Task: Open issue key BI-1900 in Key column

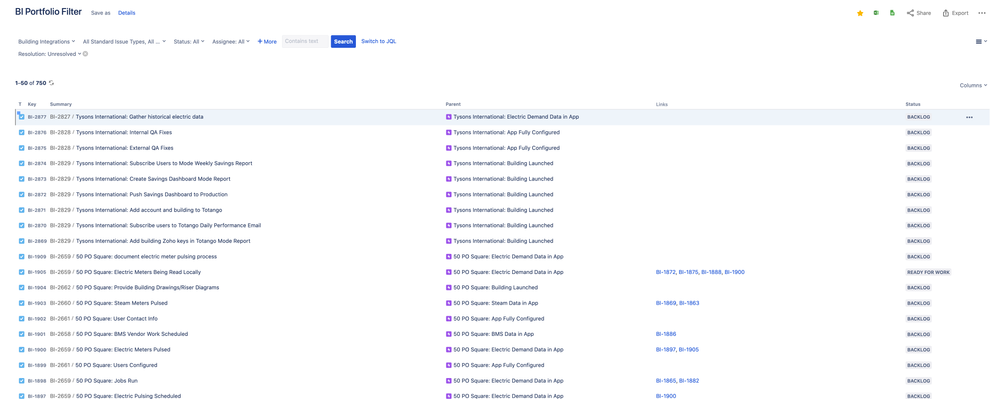Action: tap(37, 350)
